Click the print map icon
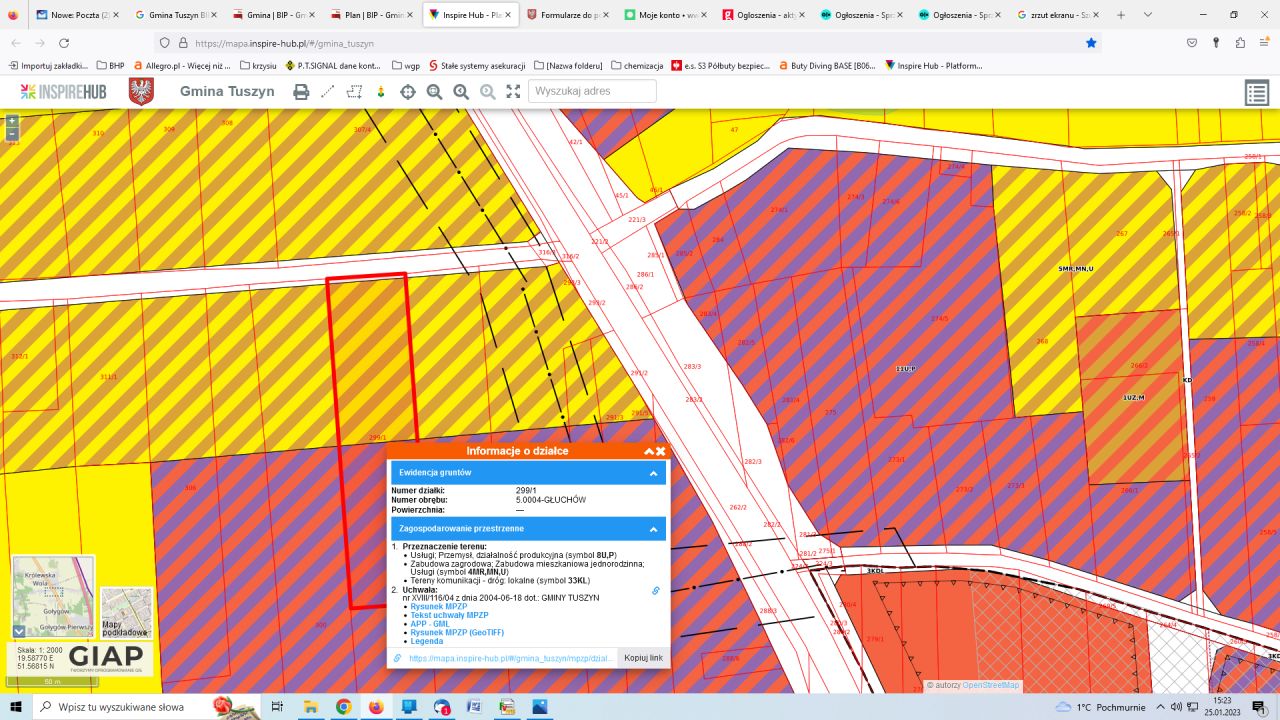Image resolution: width=1280 pixels, height=720 pixels. [x=301, y=92]
